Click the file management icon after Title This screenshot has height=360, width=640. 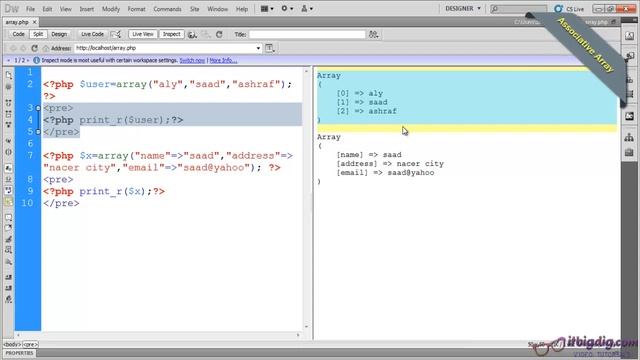point(373,35)
